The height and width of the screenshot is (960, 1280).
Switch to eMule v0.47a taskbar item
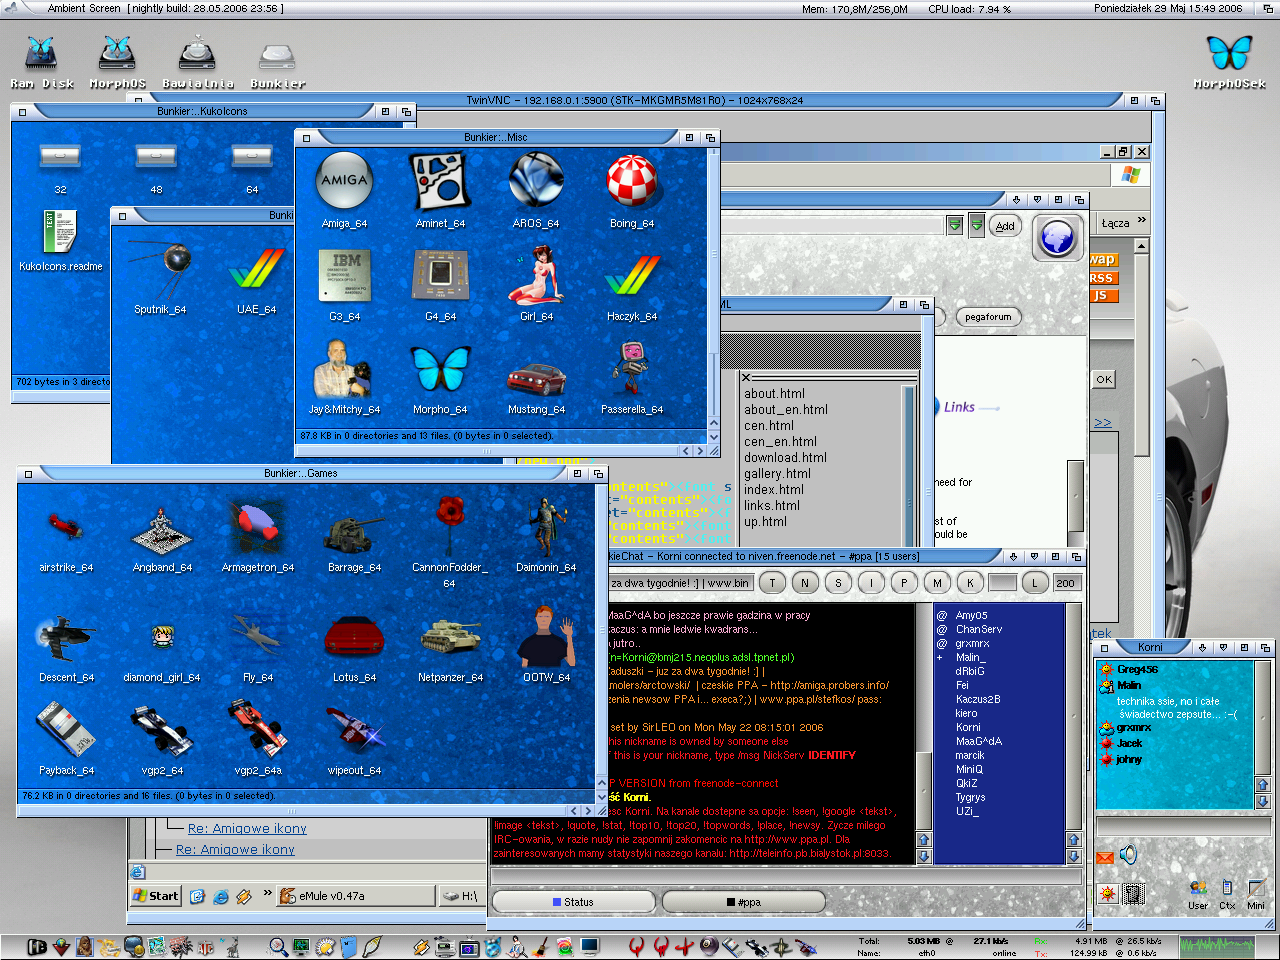(356, 896)
